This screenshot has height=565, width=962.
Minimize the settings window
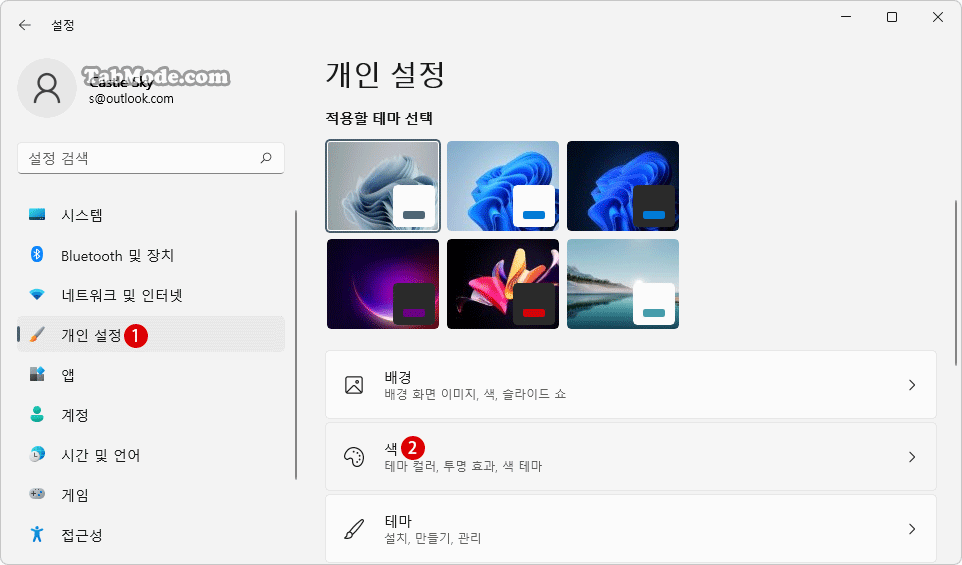pyautogui.click(x=846, y=17)
